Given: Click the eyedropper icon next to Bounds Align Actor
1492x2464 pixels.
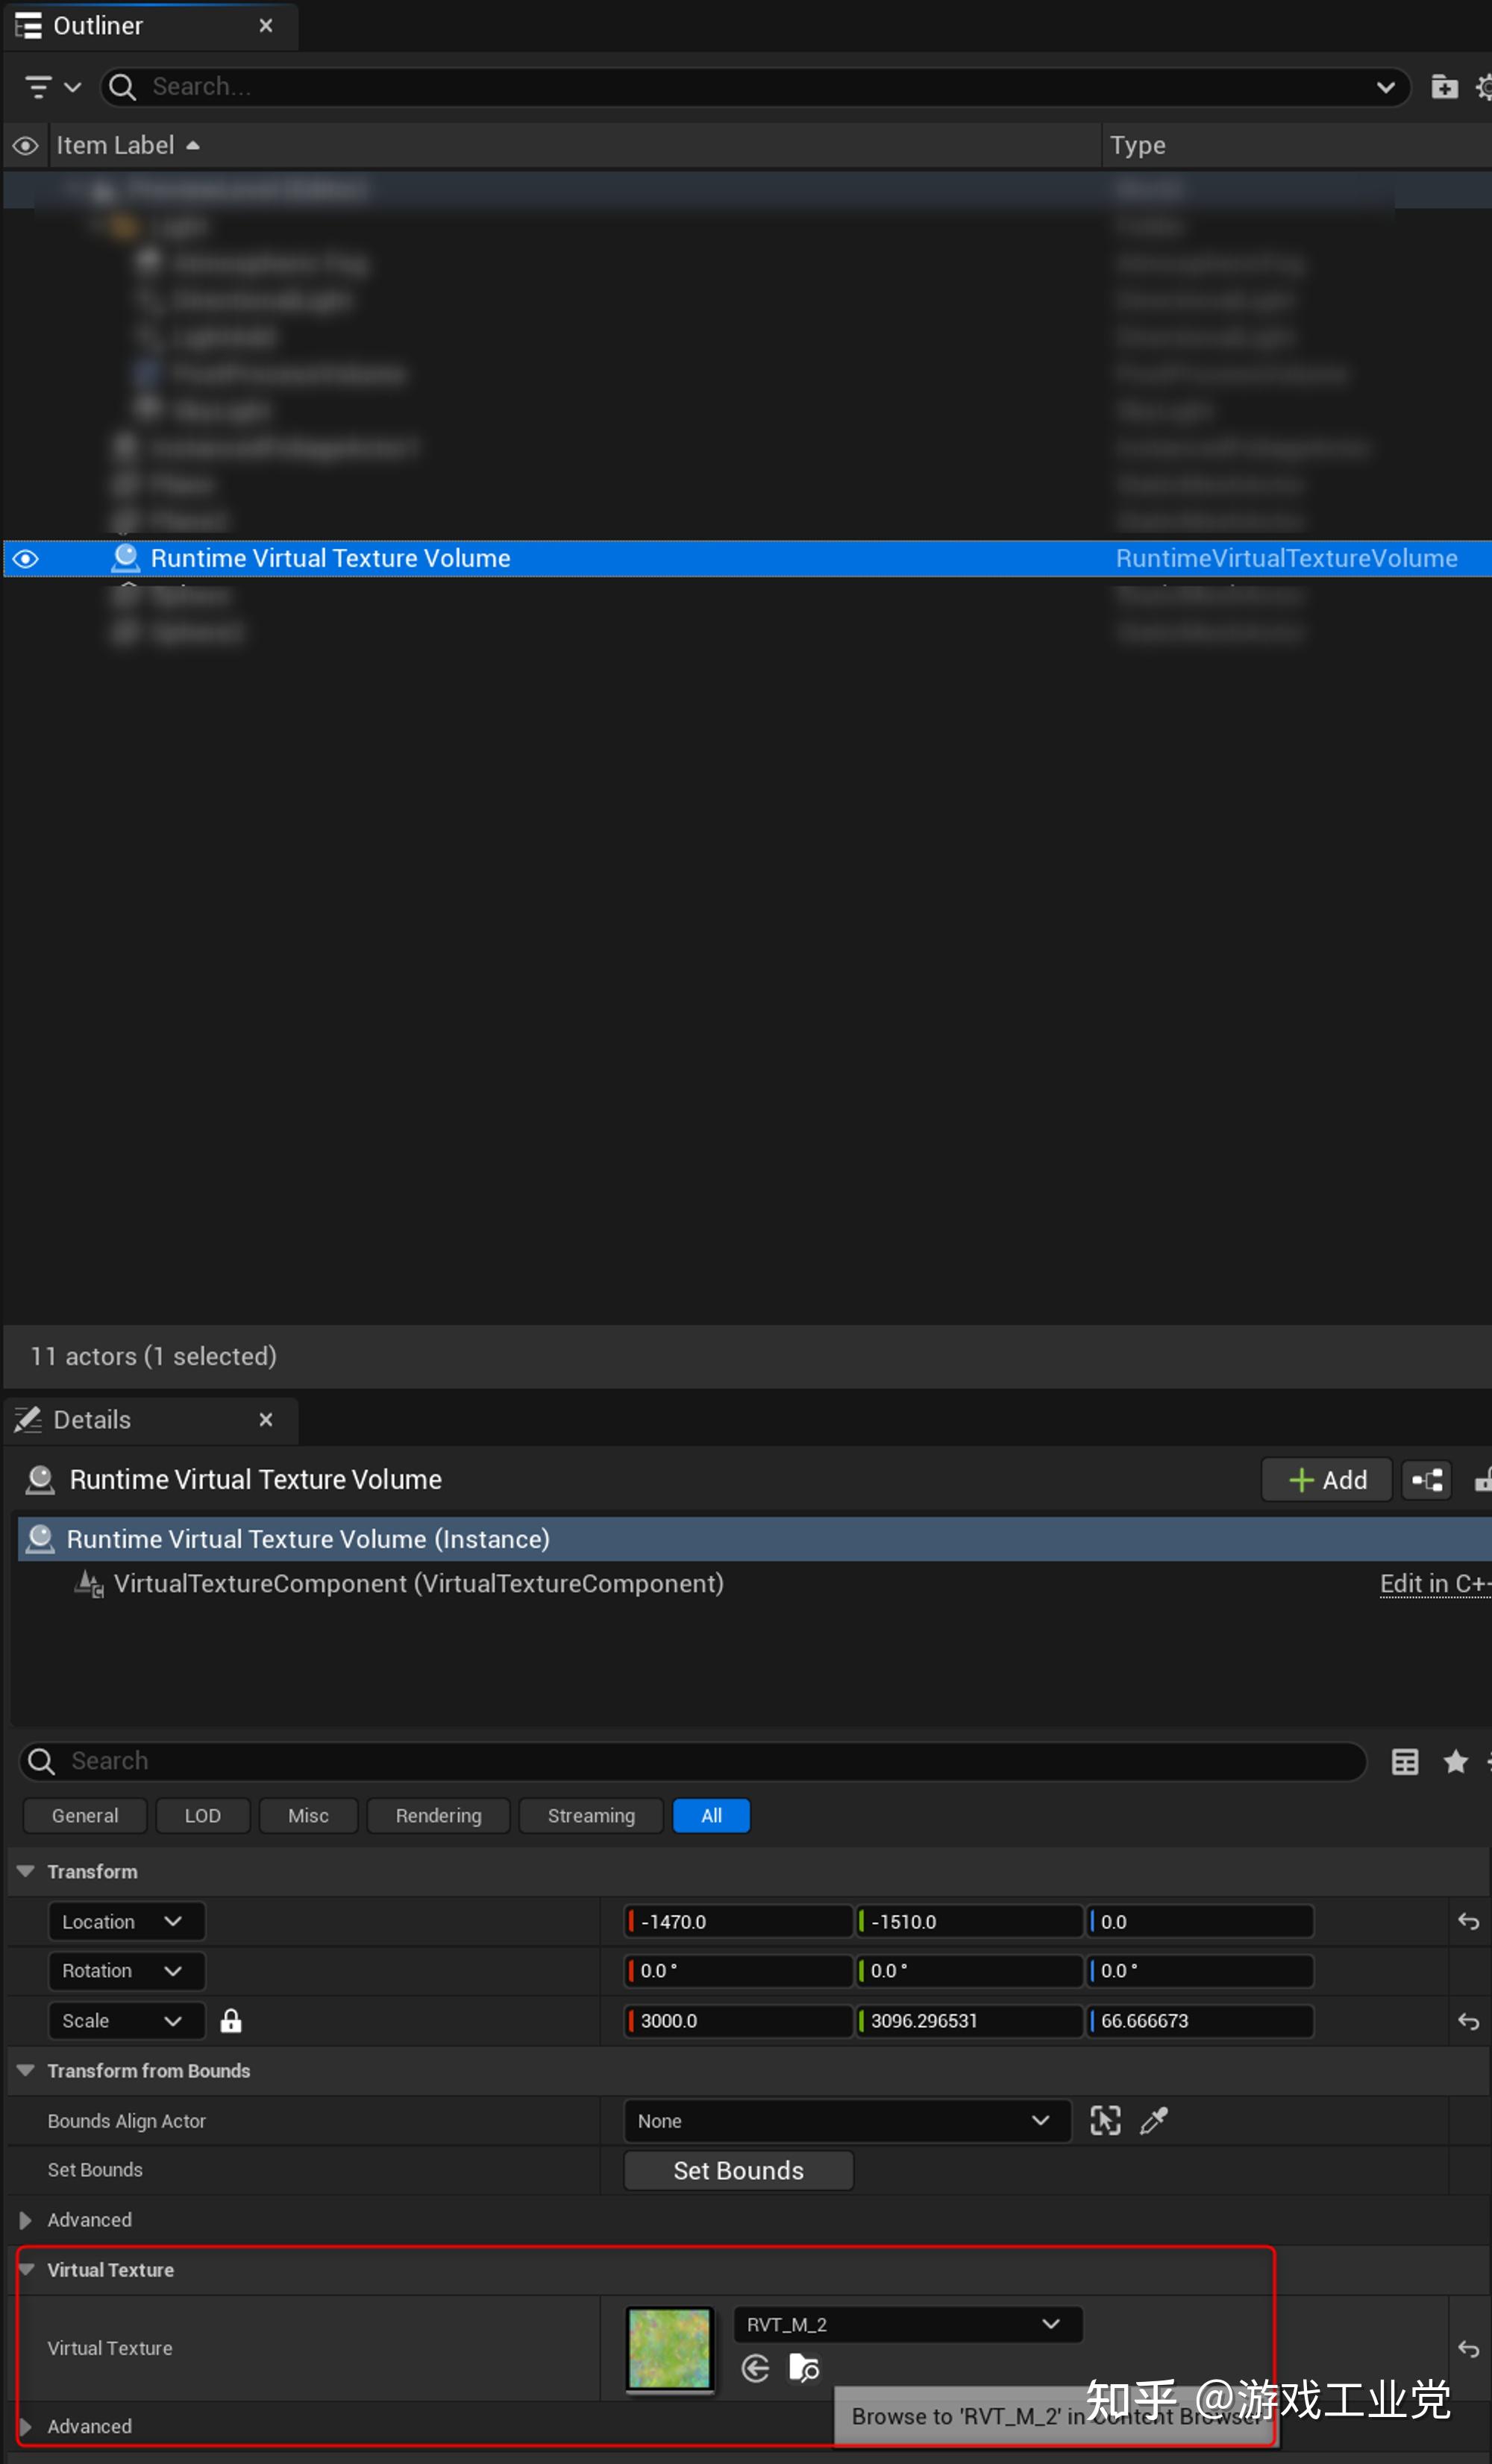Looking at the screenshot, I should pyautogui.click(x=1155, y=2120).
